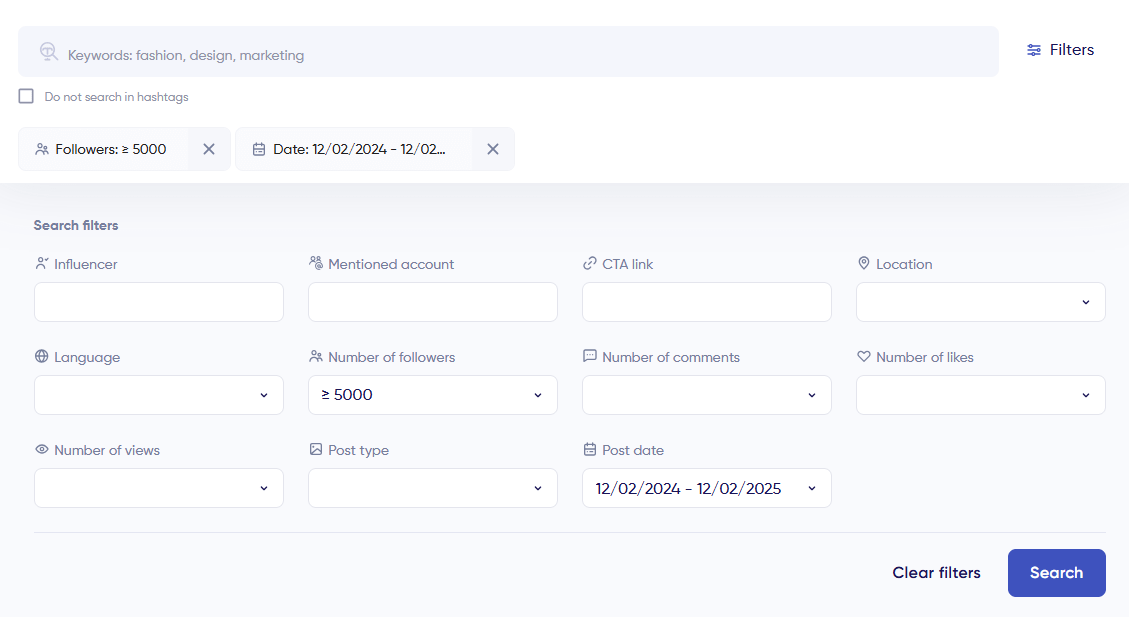Remove the Date range filter chip

pyautogui.click(x=493, y=149)
